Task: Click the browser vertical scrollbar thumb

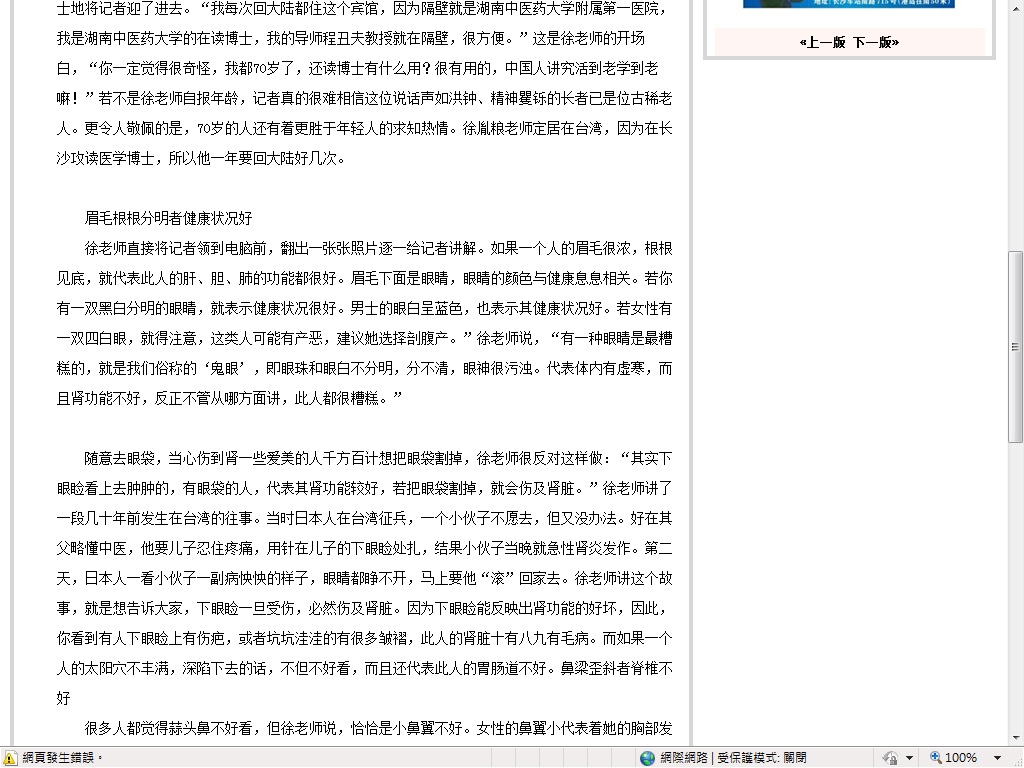Action: (1015, 345)
